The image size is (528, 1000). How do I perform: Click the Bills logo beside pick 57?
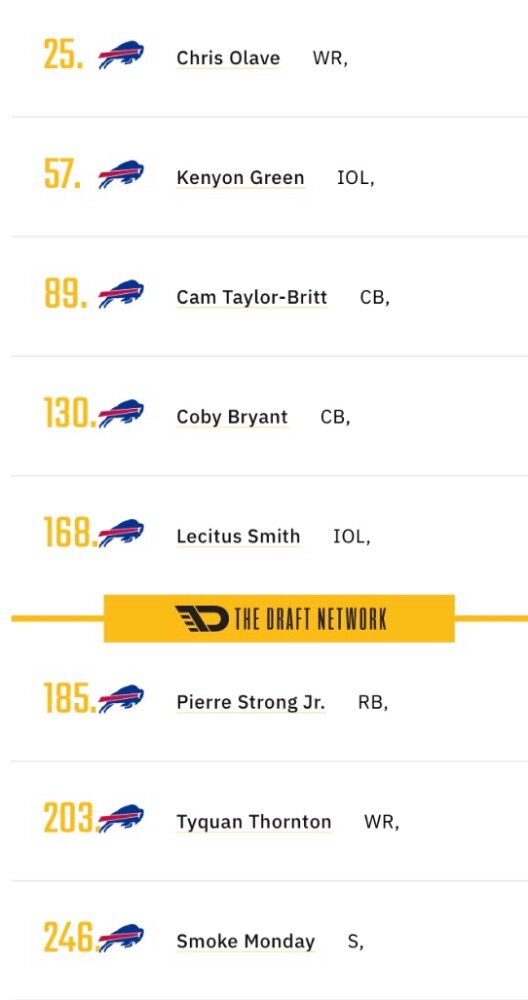click(121, 174)
